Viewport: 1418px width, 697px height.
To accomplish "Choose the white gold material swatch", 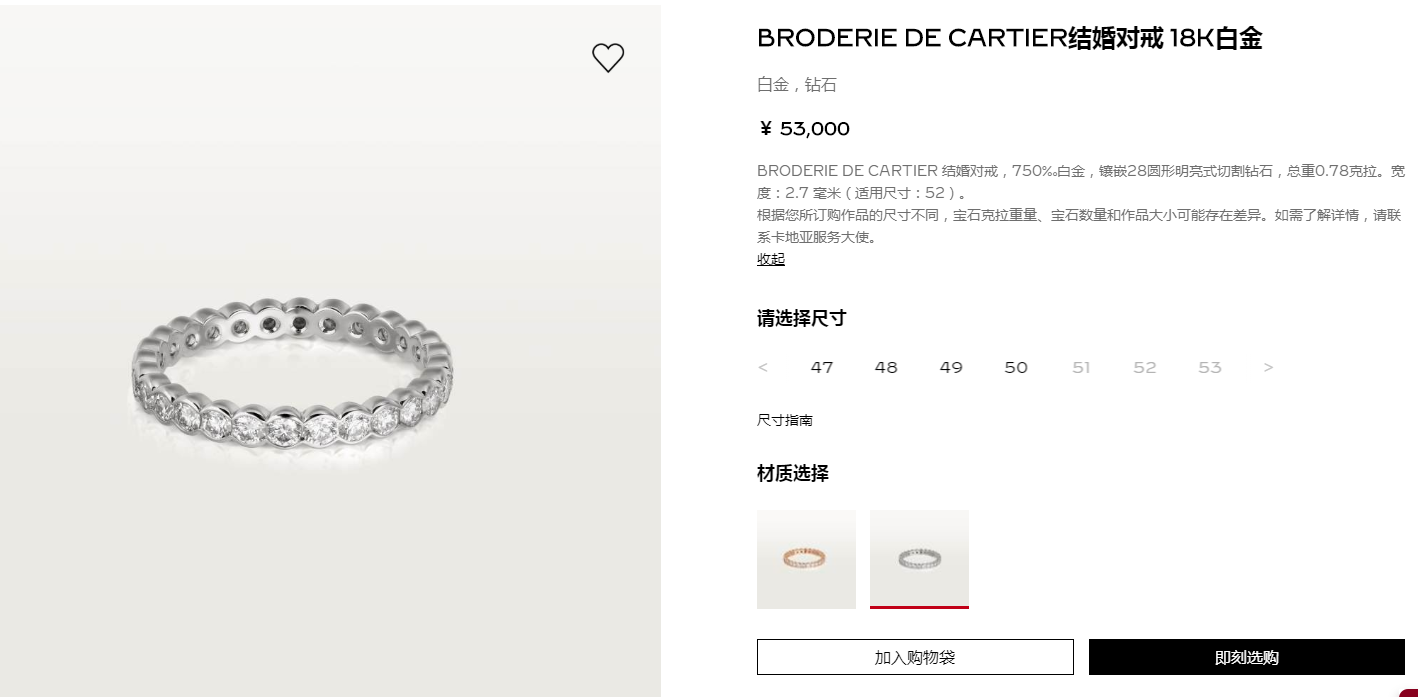I will (919, 559).
